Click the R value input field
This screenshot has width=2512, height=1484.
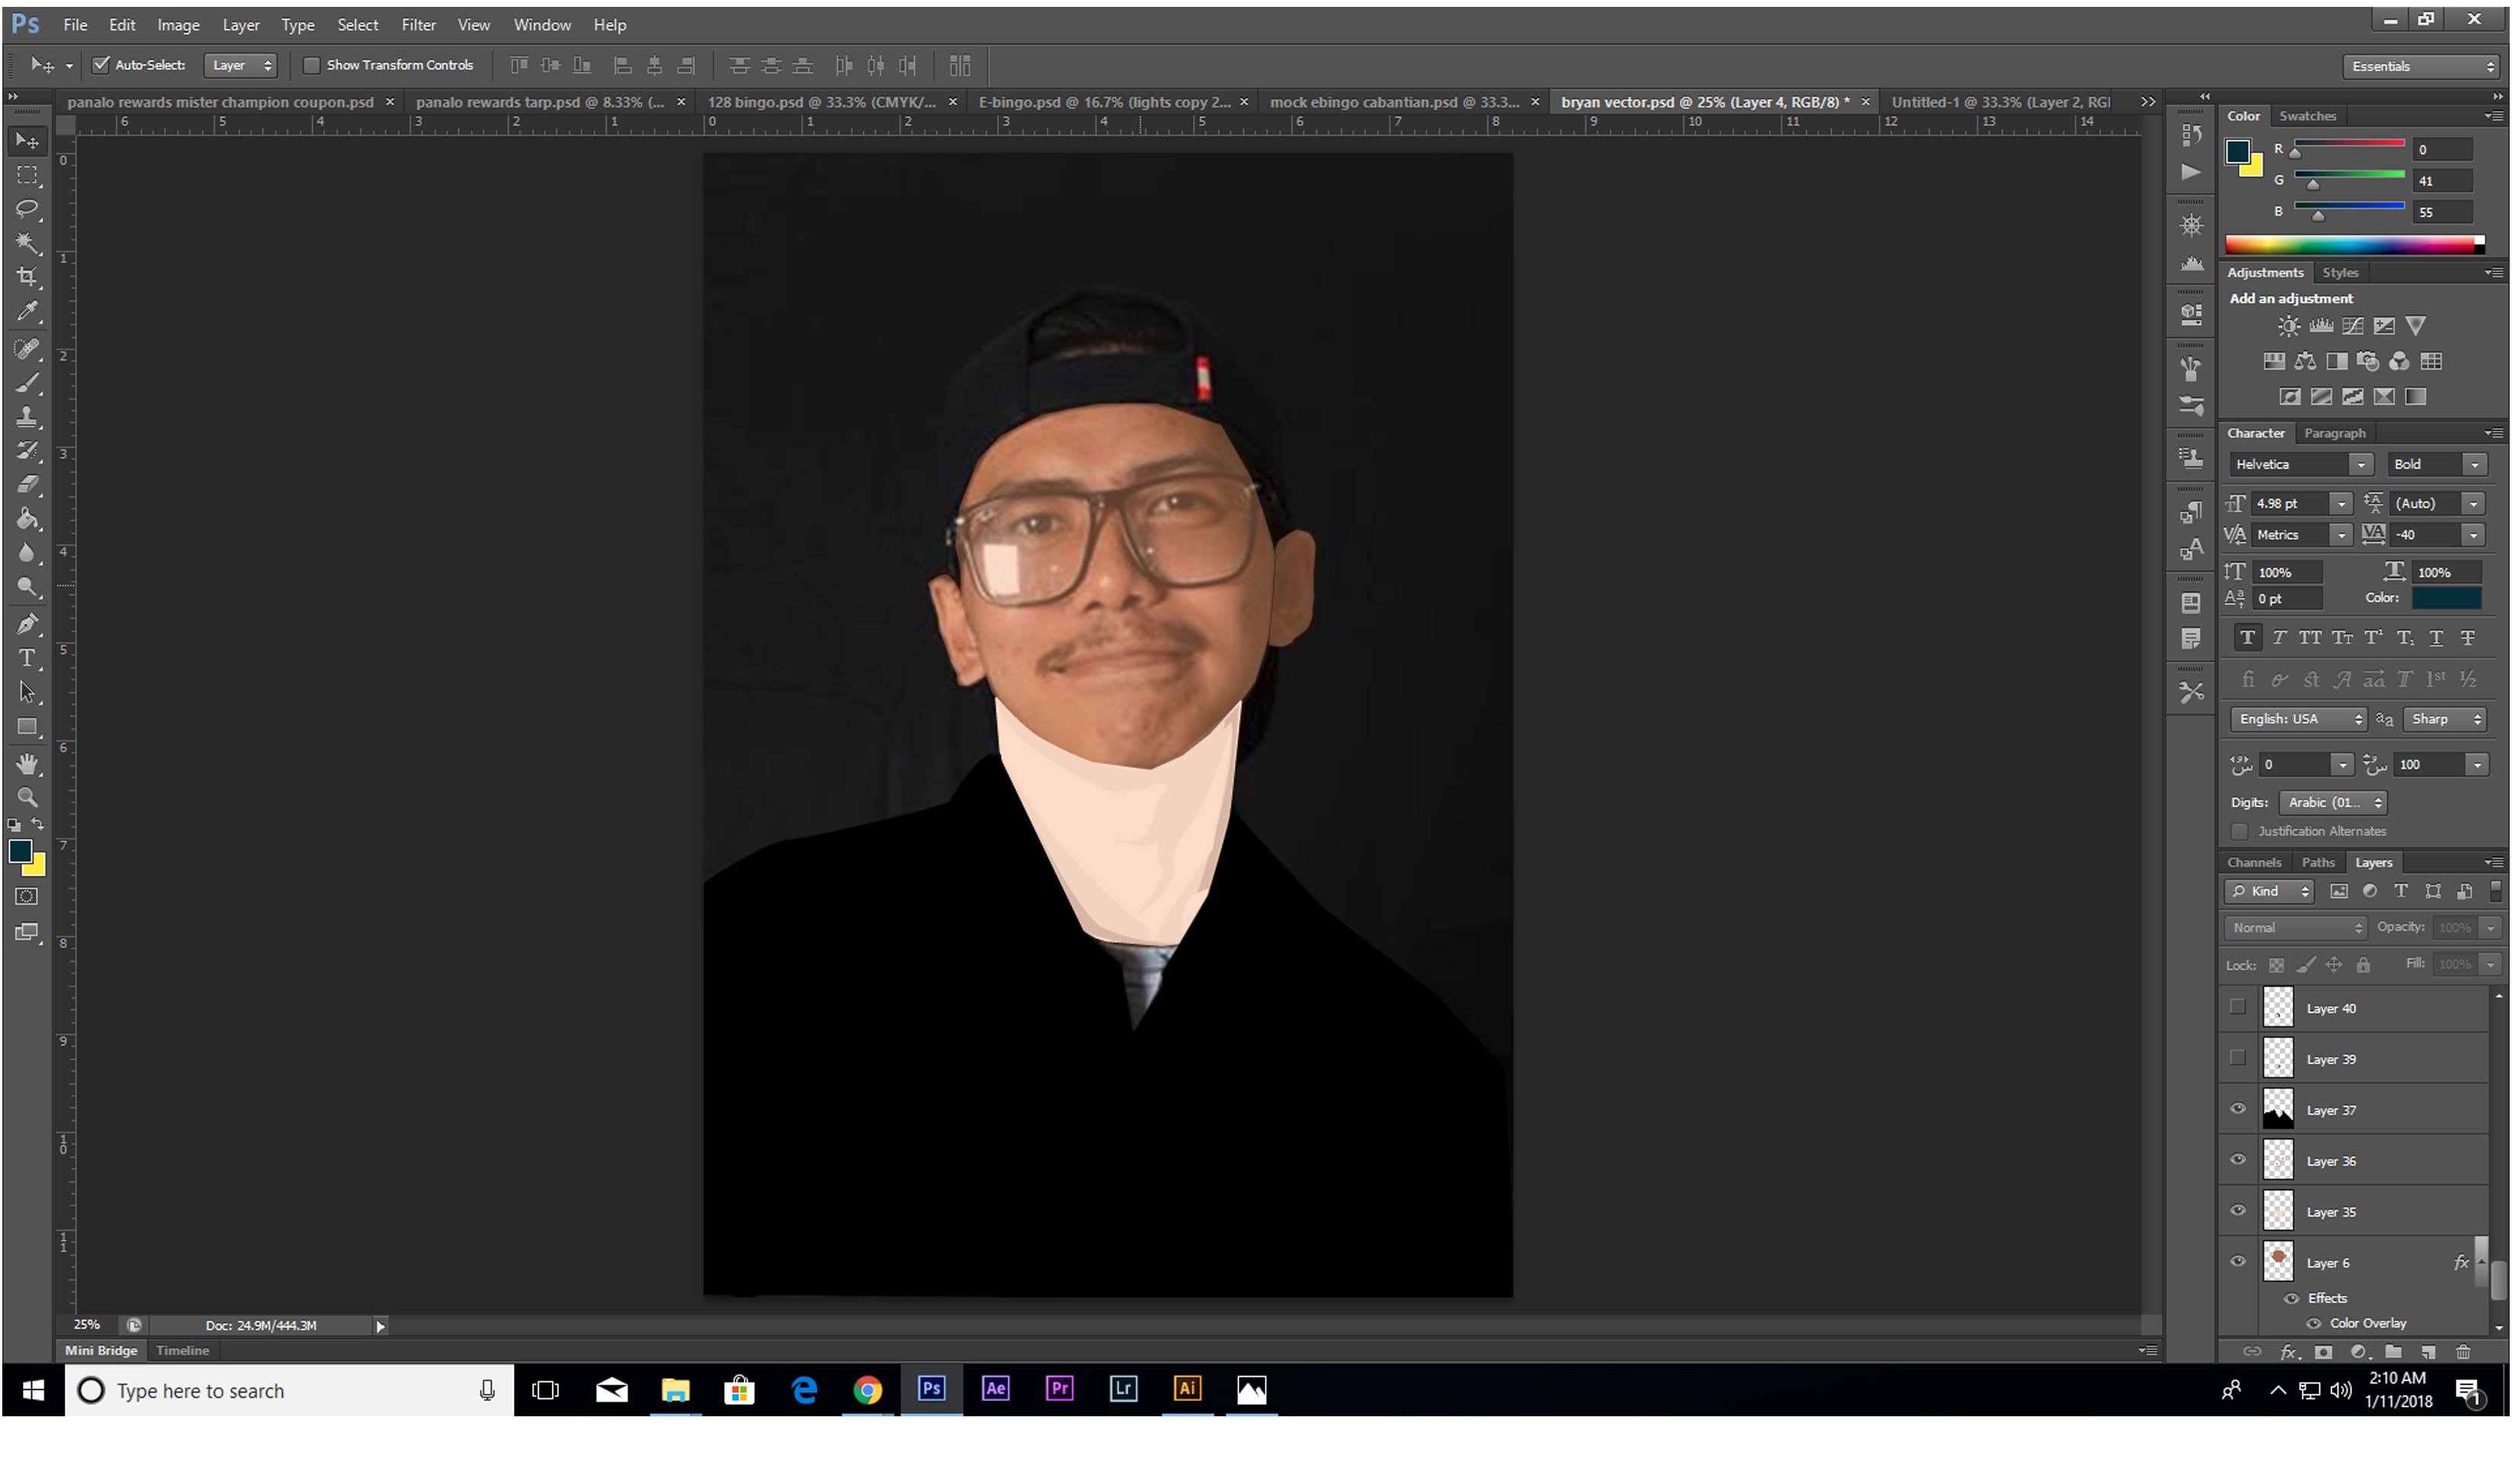pyautogui.click(x=2443, y=150)
